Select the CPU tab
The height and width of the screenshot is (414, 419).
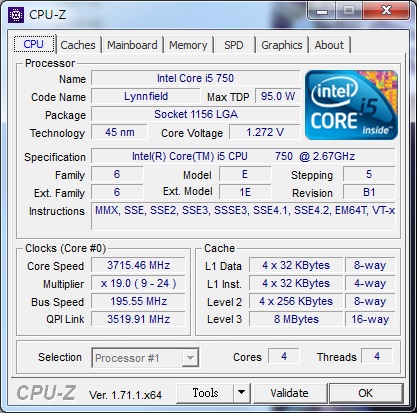[x=34, y=44]
